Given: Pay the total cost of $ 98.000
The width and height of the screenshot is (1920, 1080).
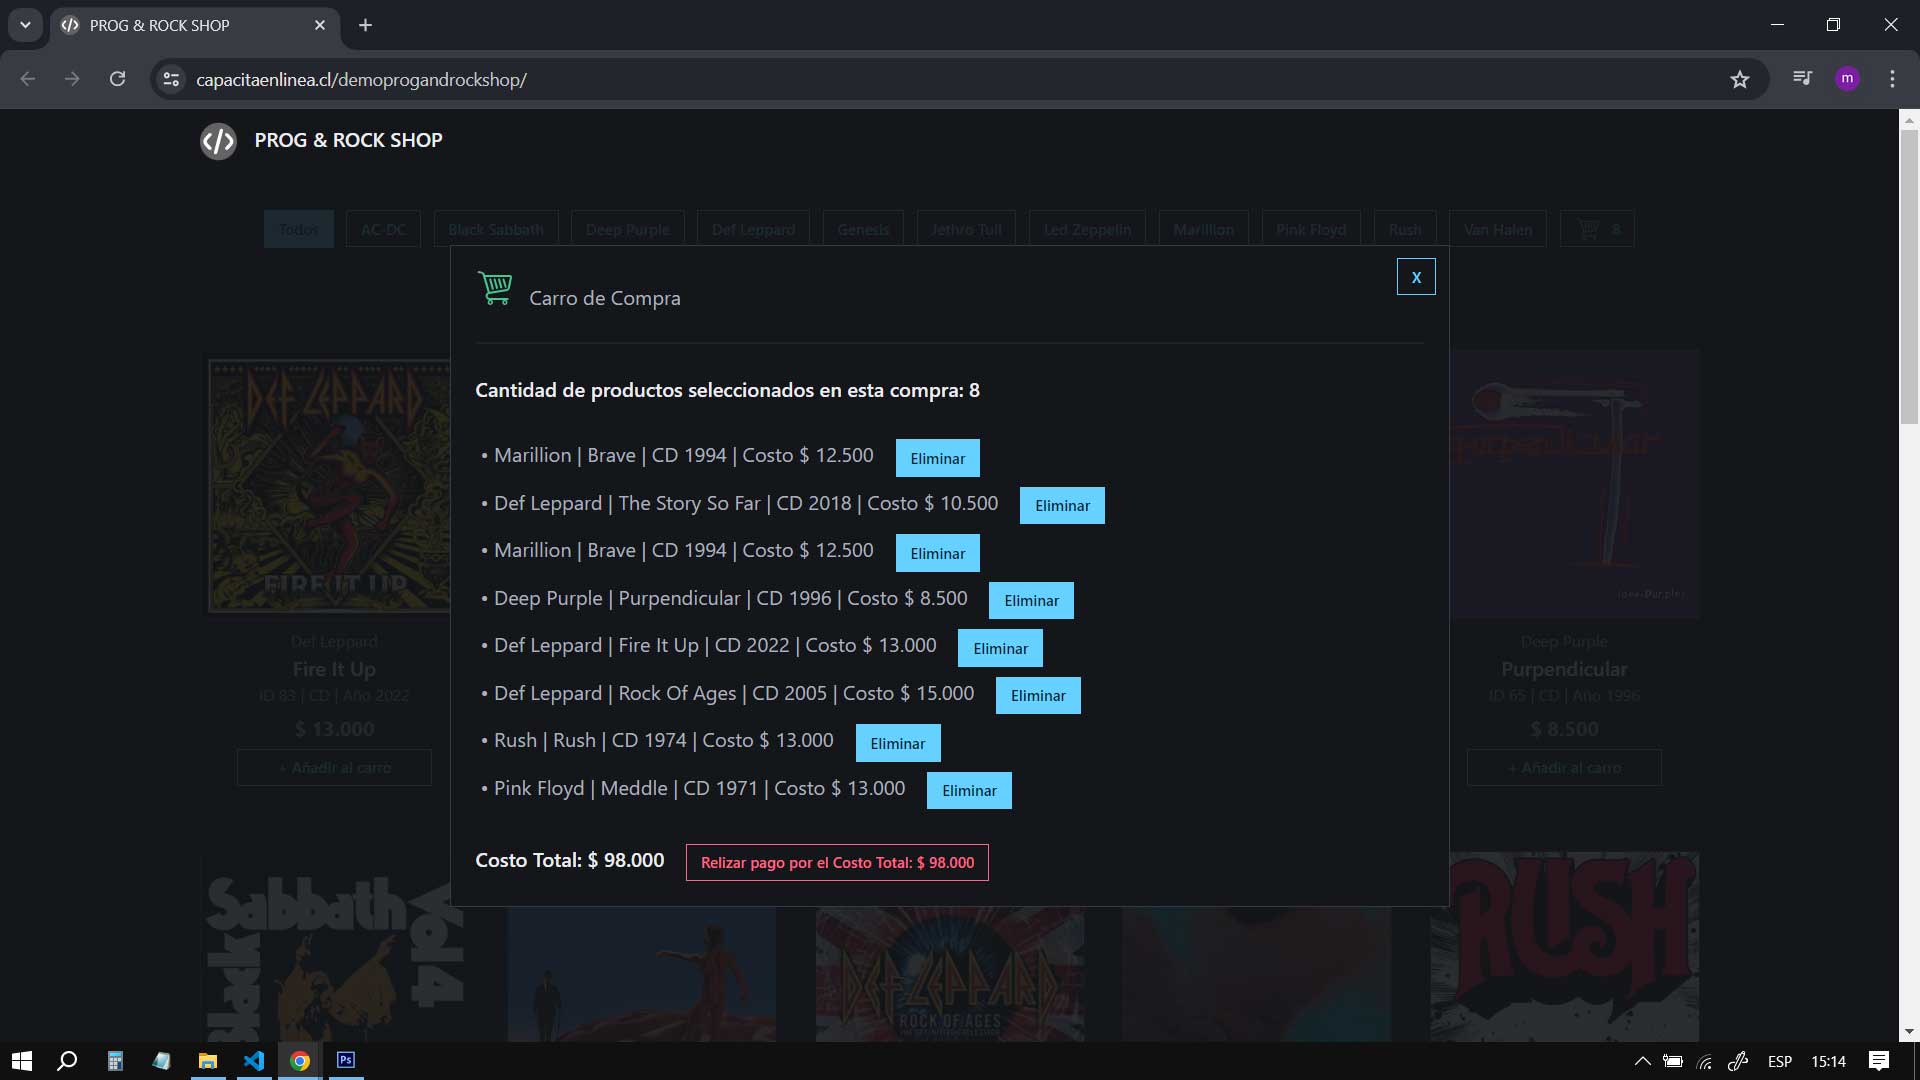Looking at the screenshot, I should coord(837,863).
